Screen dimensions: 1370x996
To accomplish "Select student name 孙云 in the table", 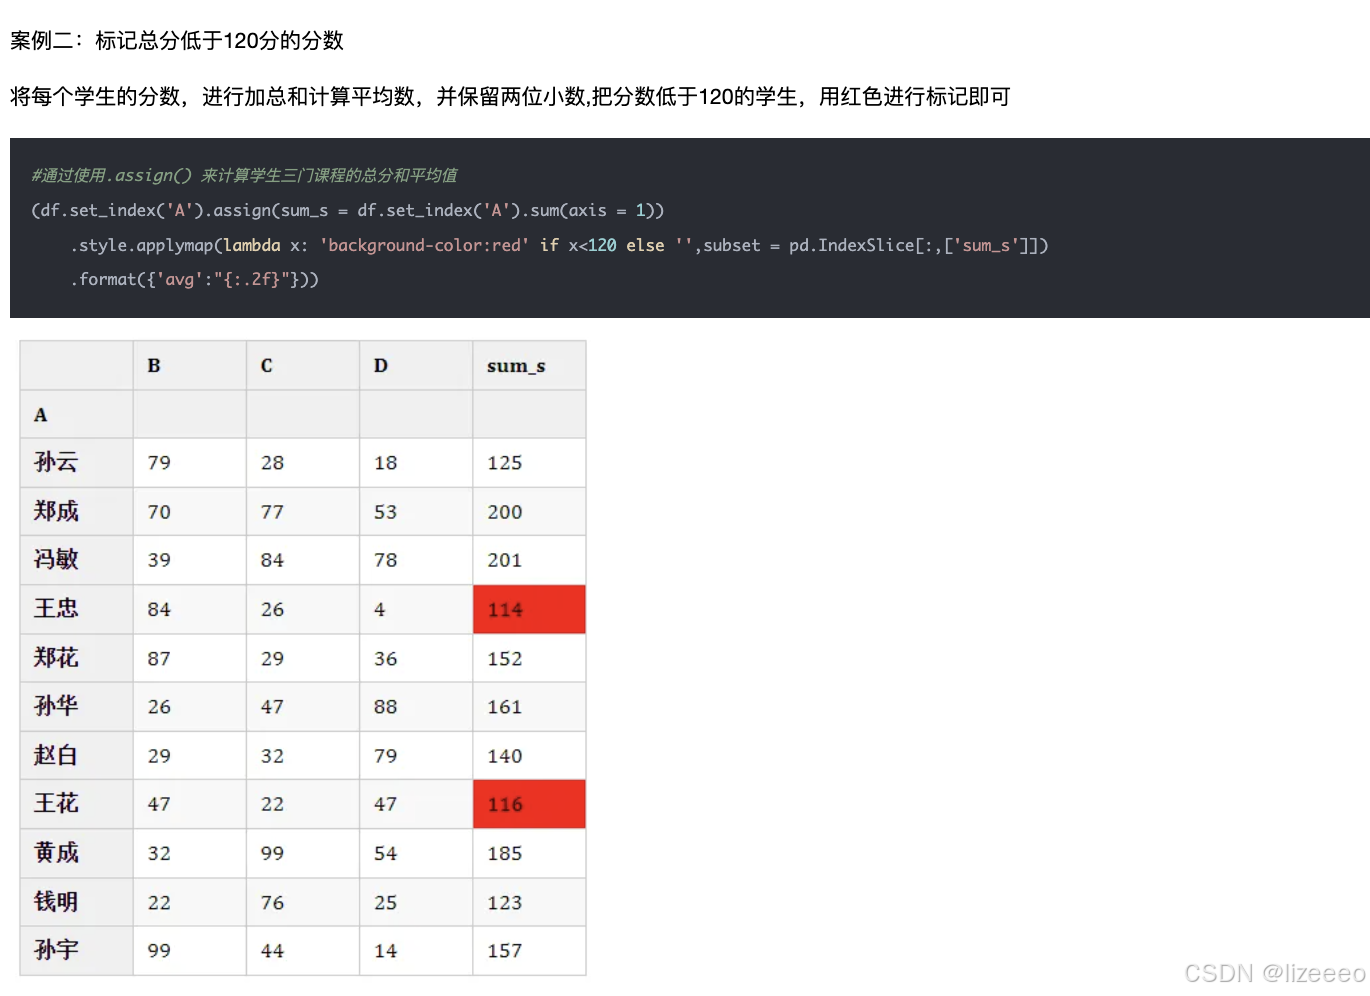I will [x=55, y=462].
